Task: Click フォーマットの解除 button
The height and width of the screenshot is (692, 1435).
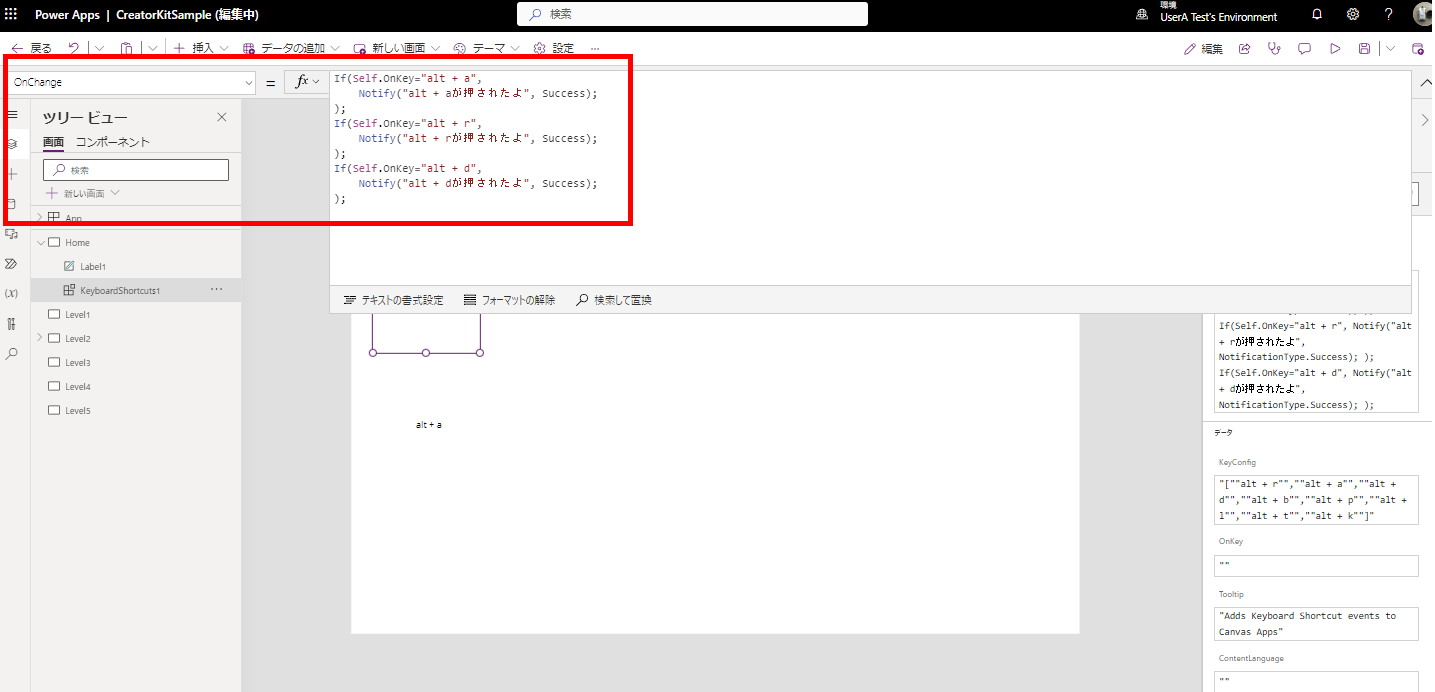Action: [509, 300]
